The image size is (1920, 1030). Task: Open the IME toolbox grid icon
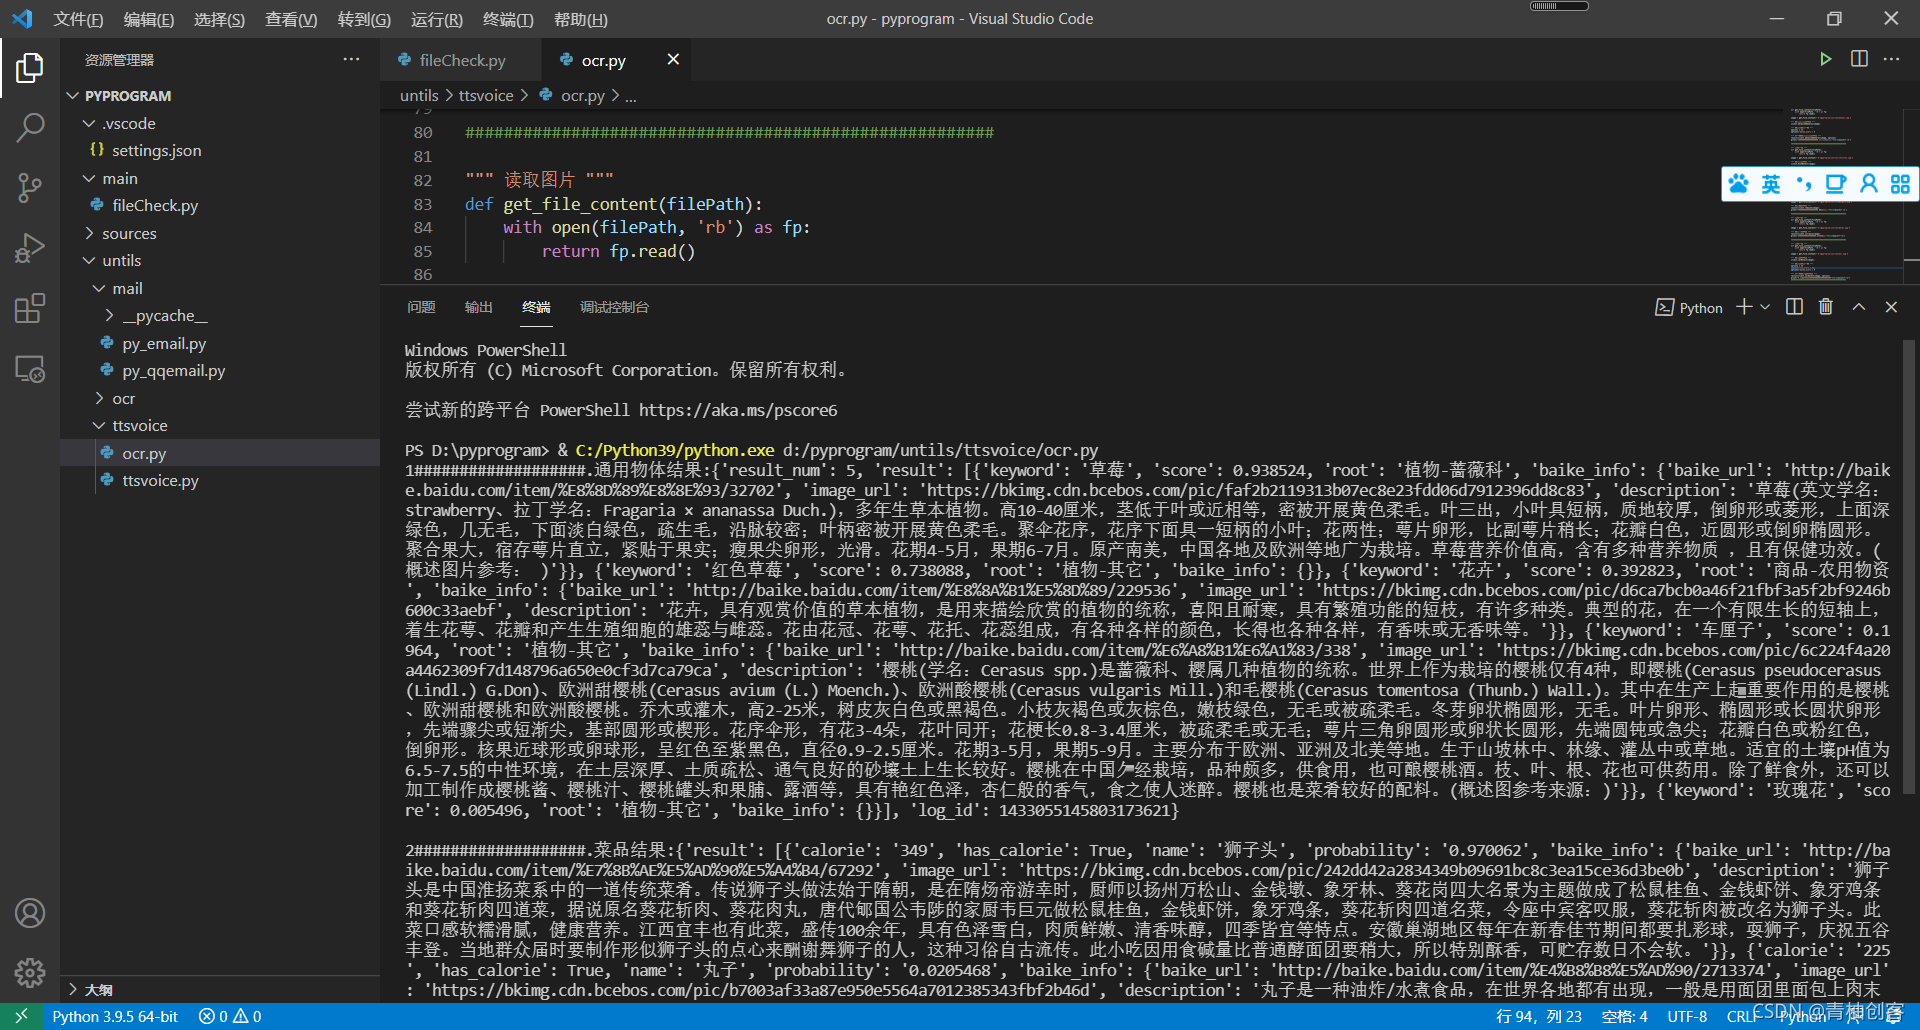(x=1900, y=184)
